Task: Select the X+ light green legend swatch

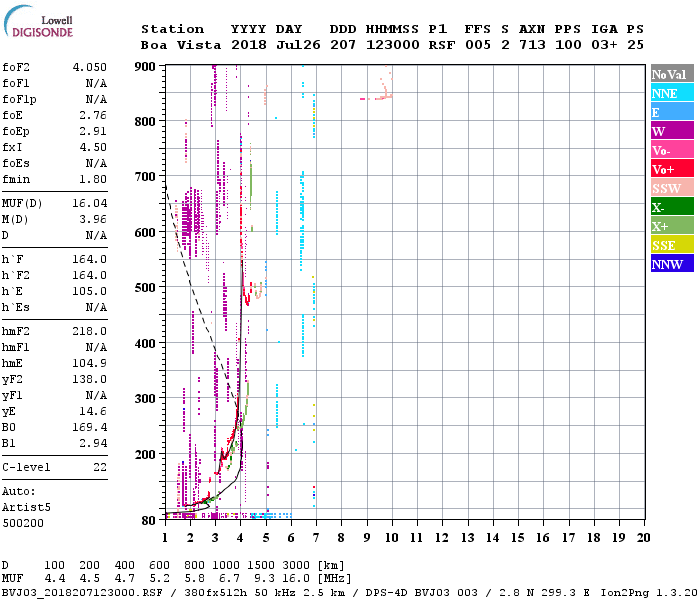Action: [672, 226]
